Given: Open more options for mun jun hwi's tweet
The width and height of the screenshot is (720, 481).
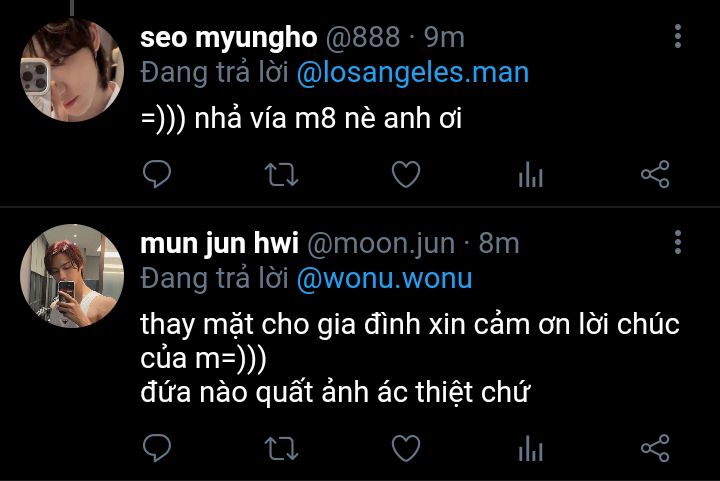Looking at the screenshot, I should click(x=678, y=242).
